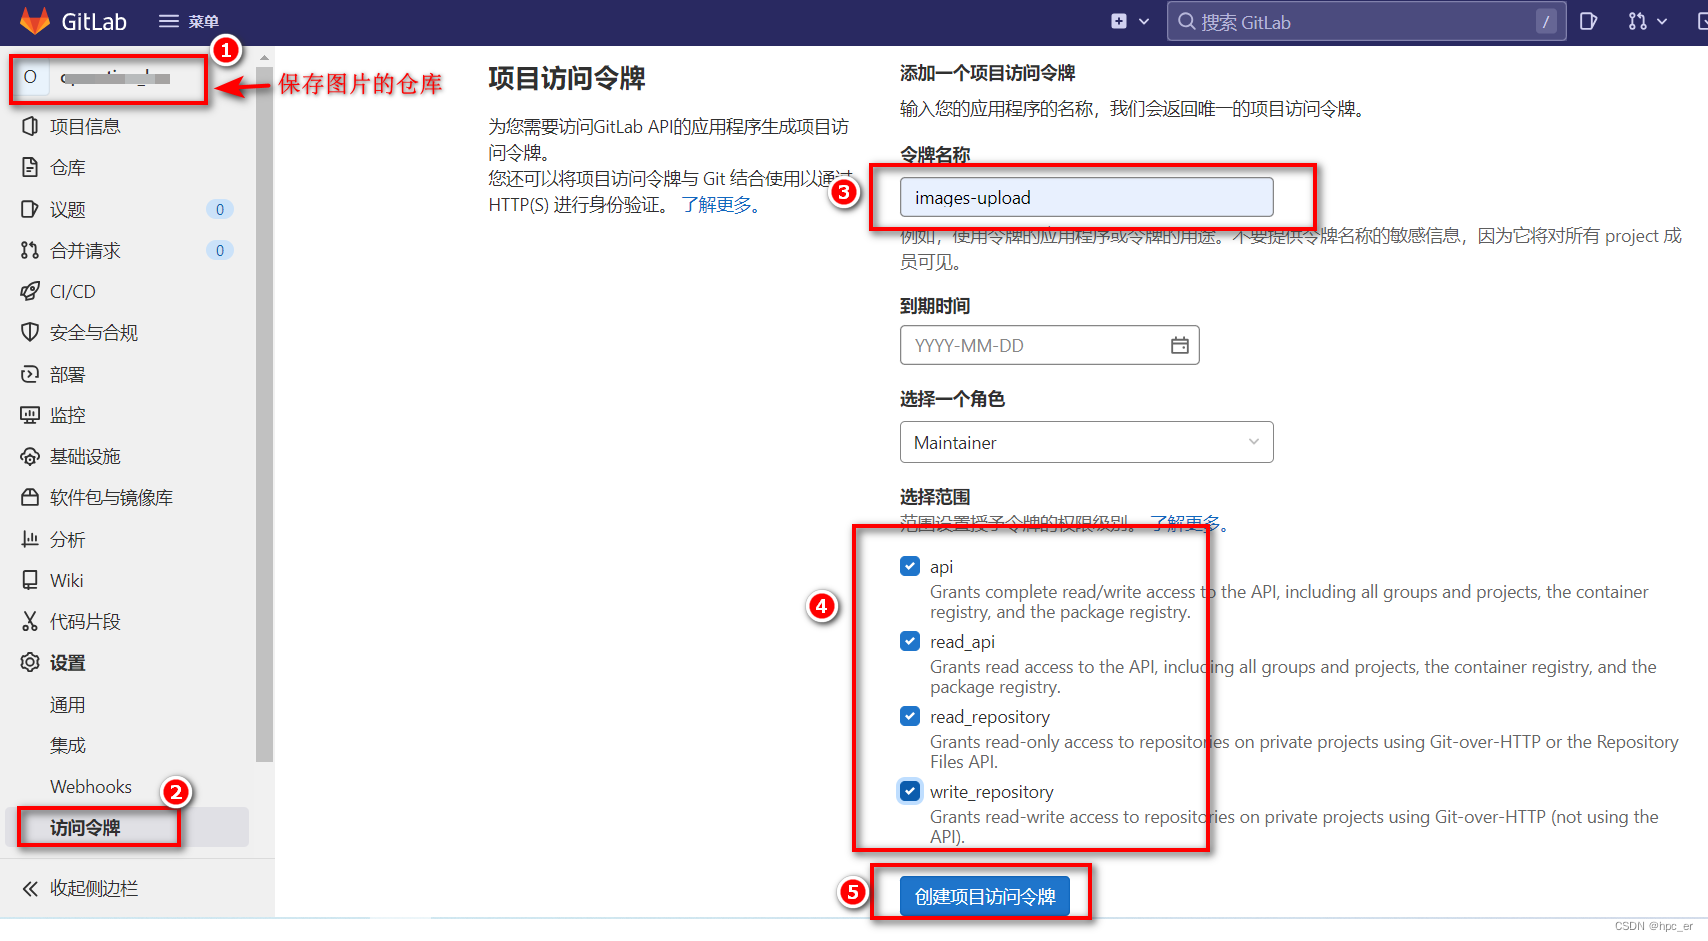Open Webhooks settings submenu item
1708x941 pixels.
pos(91,787)
